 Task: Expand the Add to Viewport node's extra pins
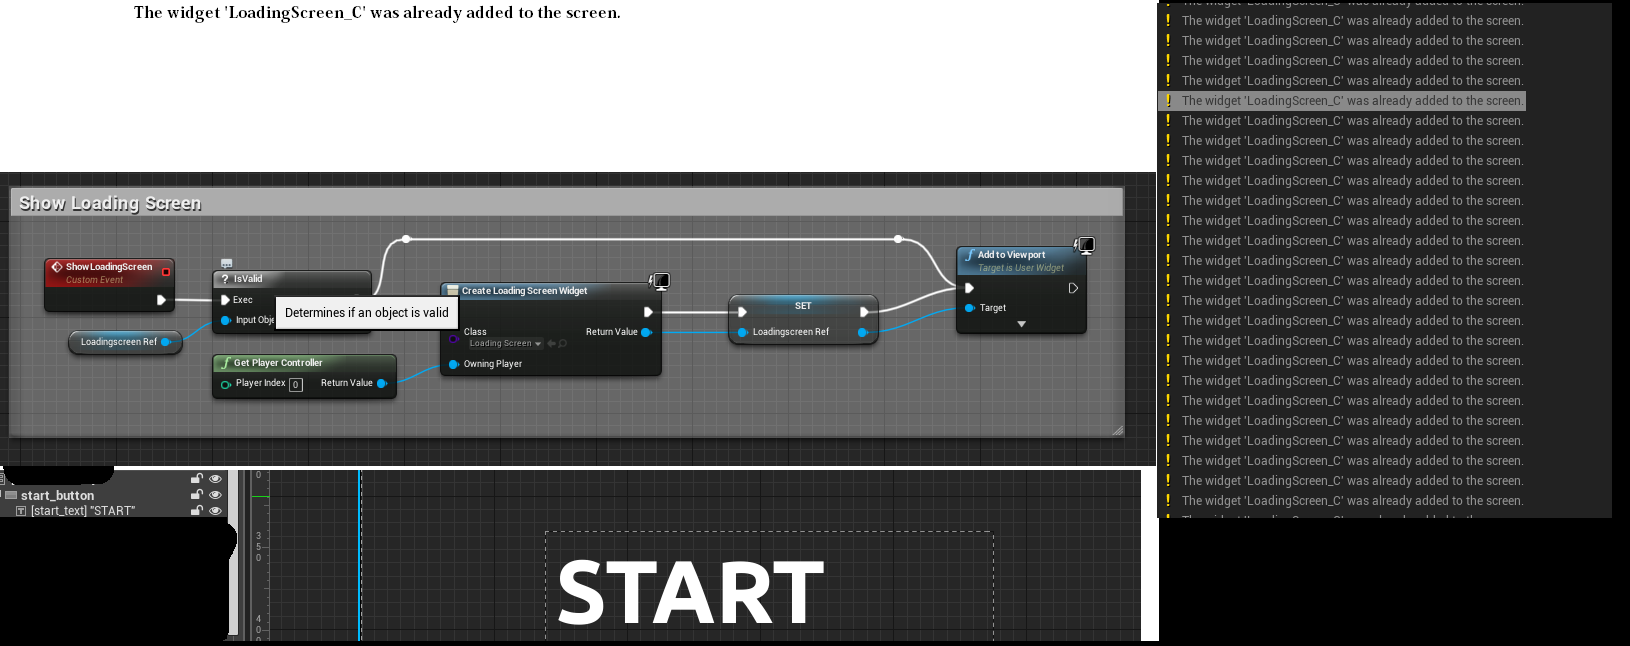pos(1021,324)
